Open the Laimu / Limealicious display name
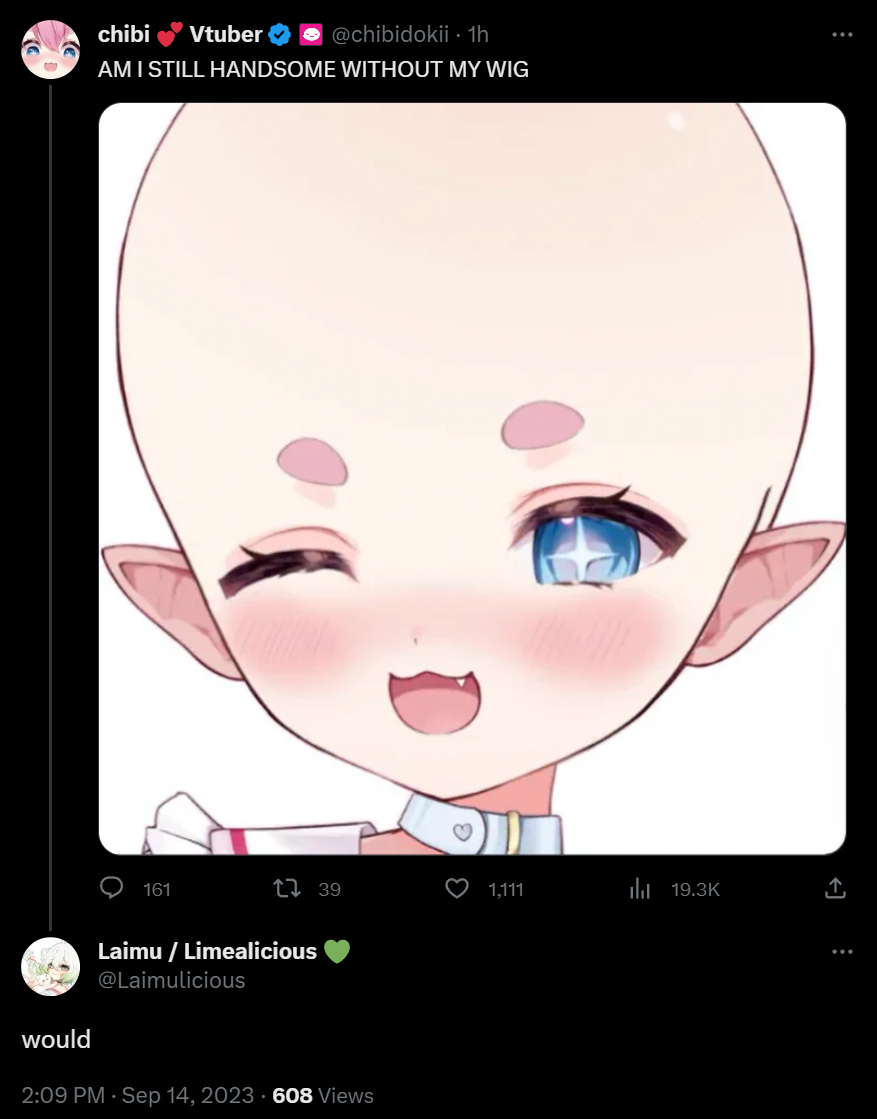Viewport: 877px width, 1119px height. pos(207,951)
